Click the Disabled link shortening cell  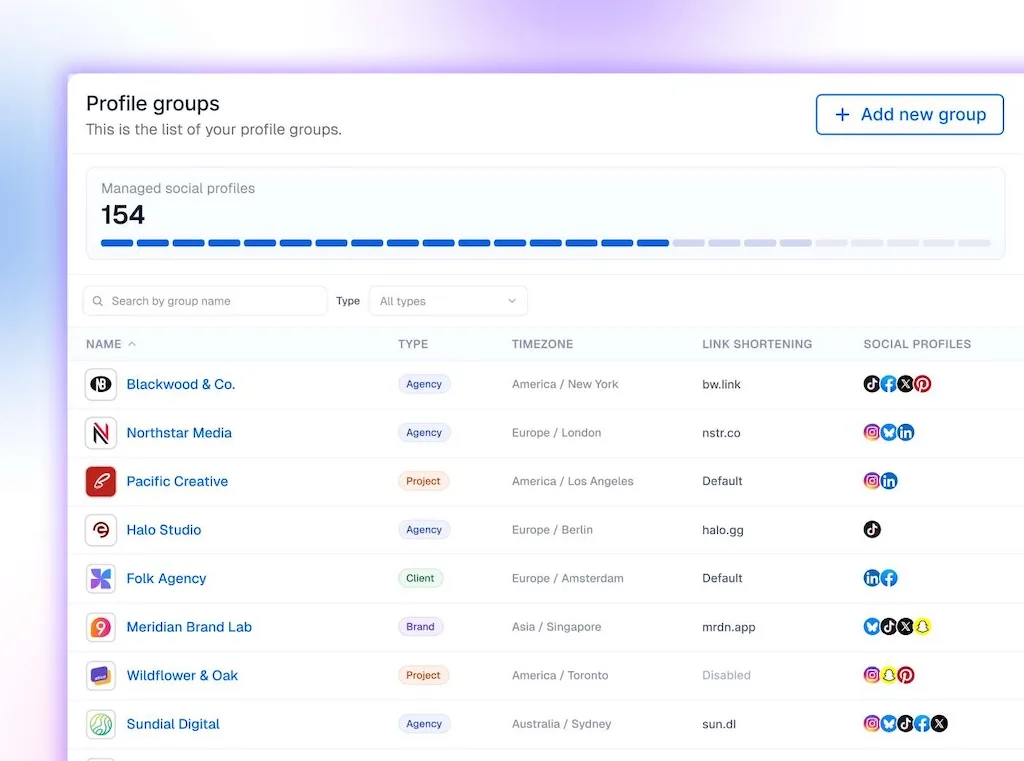pos(726,675)
